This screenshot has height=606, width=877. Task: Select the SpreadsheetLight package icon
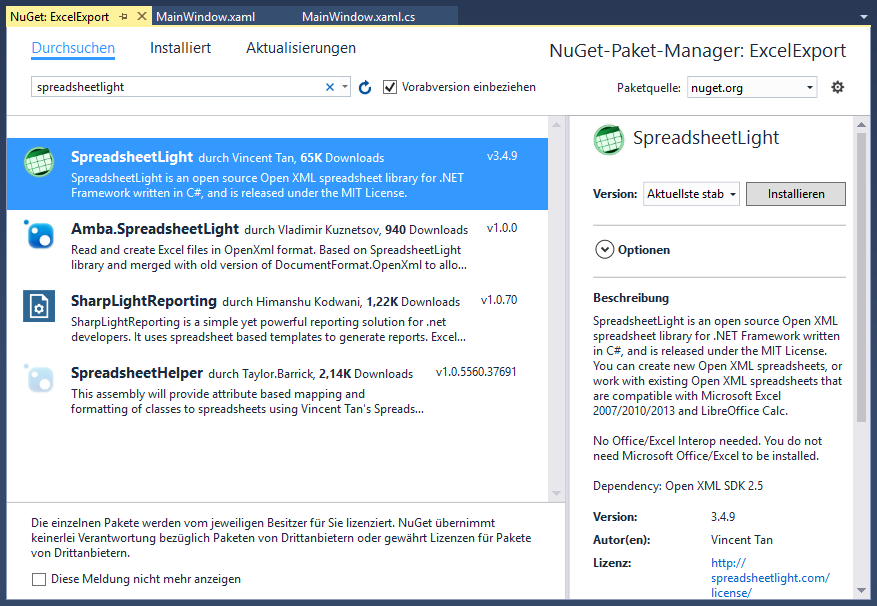[x=38, y=160]
